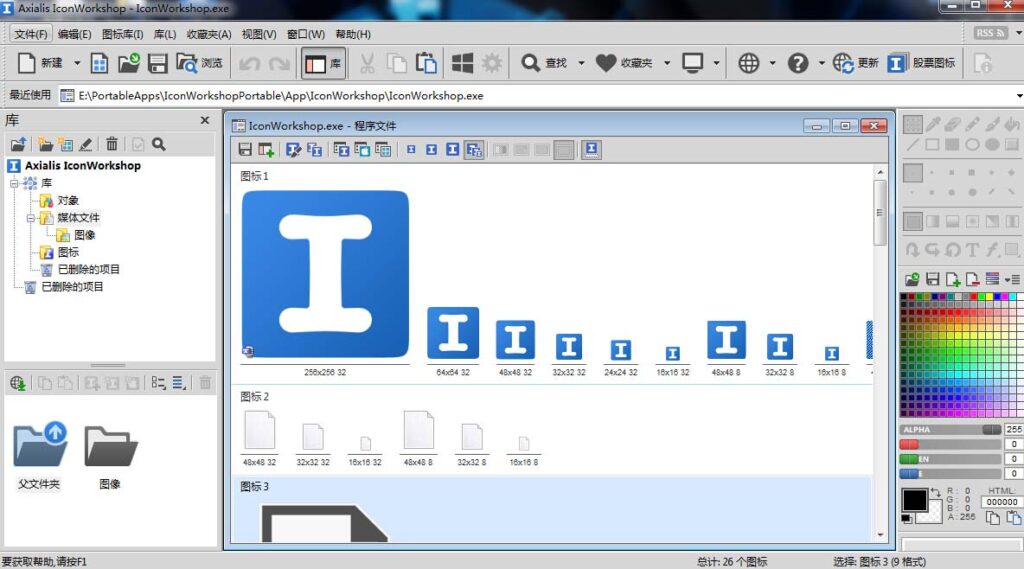Close the 库 side panel
Viewport: 1024px width, 569px height.
point(205,120)
